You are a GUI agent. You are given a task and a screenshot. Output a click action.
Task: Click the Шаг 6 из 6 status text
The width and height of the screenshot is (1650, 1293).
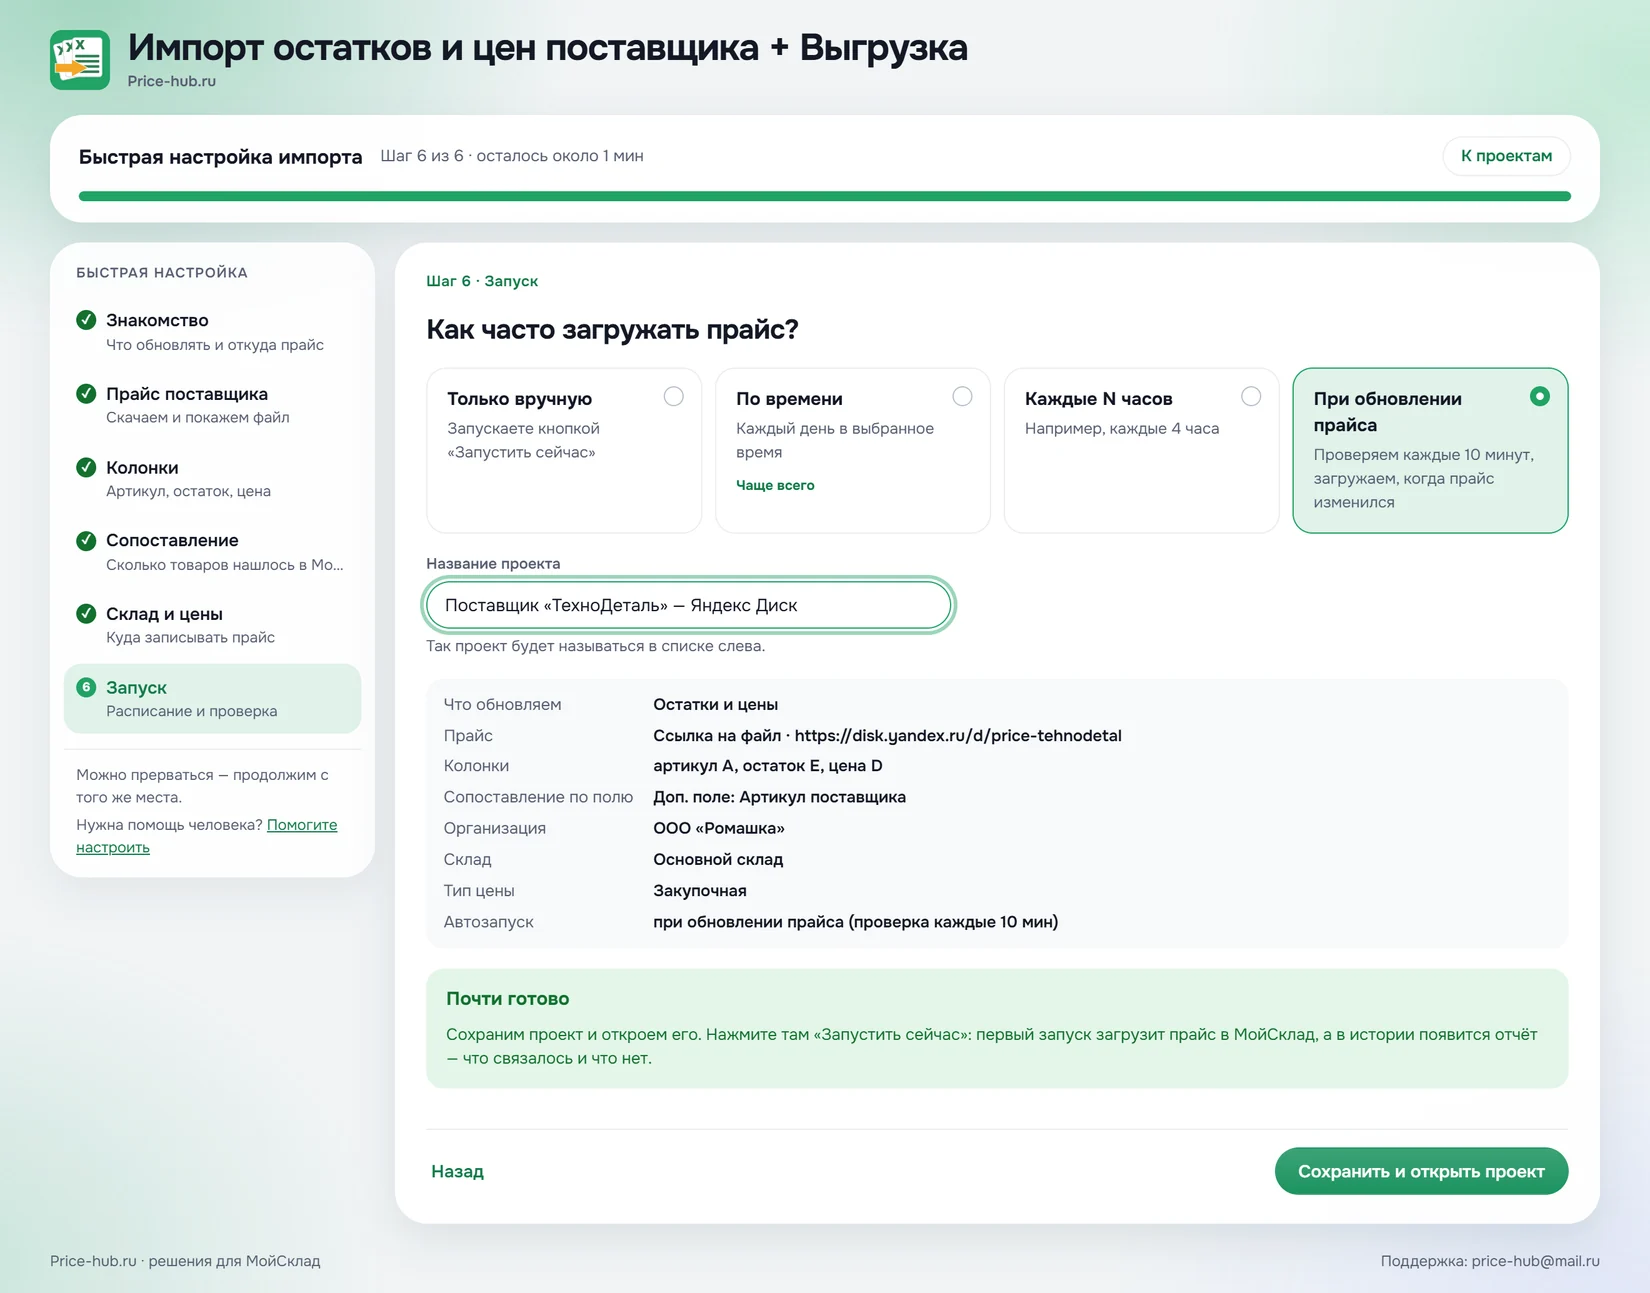[x=512, y=156]
